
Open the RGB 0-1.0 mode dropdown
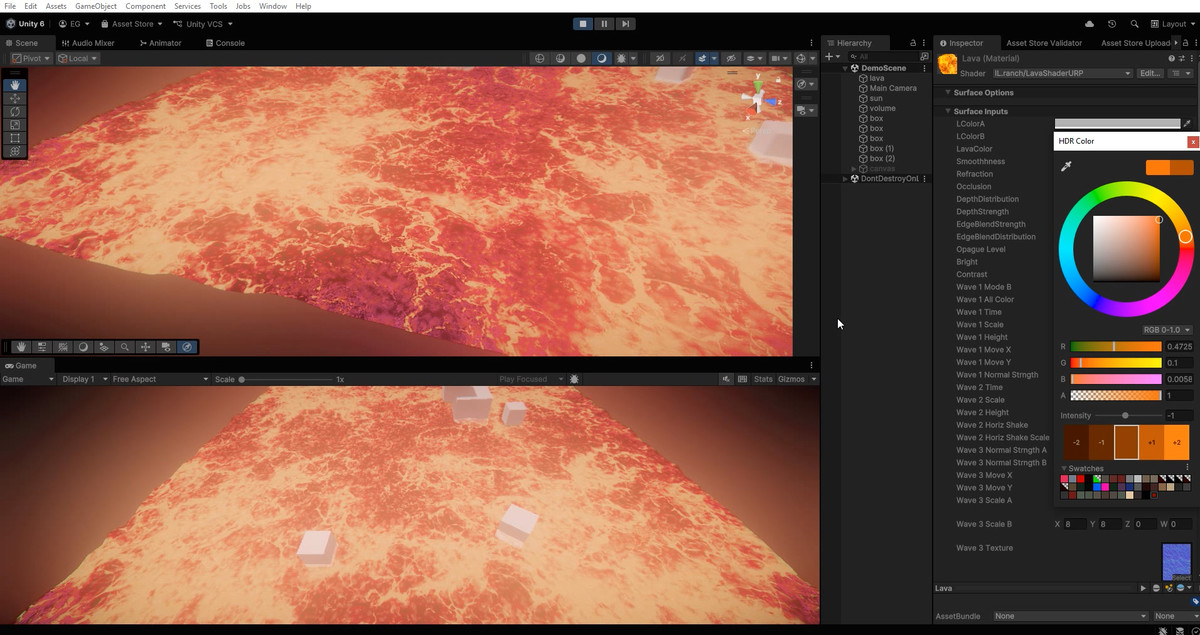pos(1168,329)
